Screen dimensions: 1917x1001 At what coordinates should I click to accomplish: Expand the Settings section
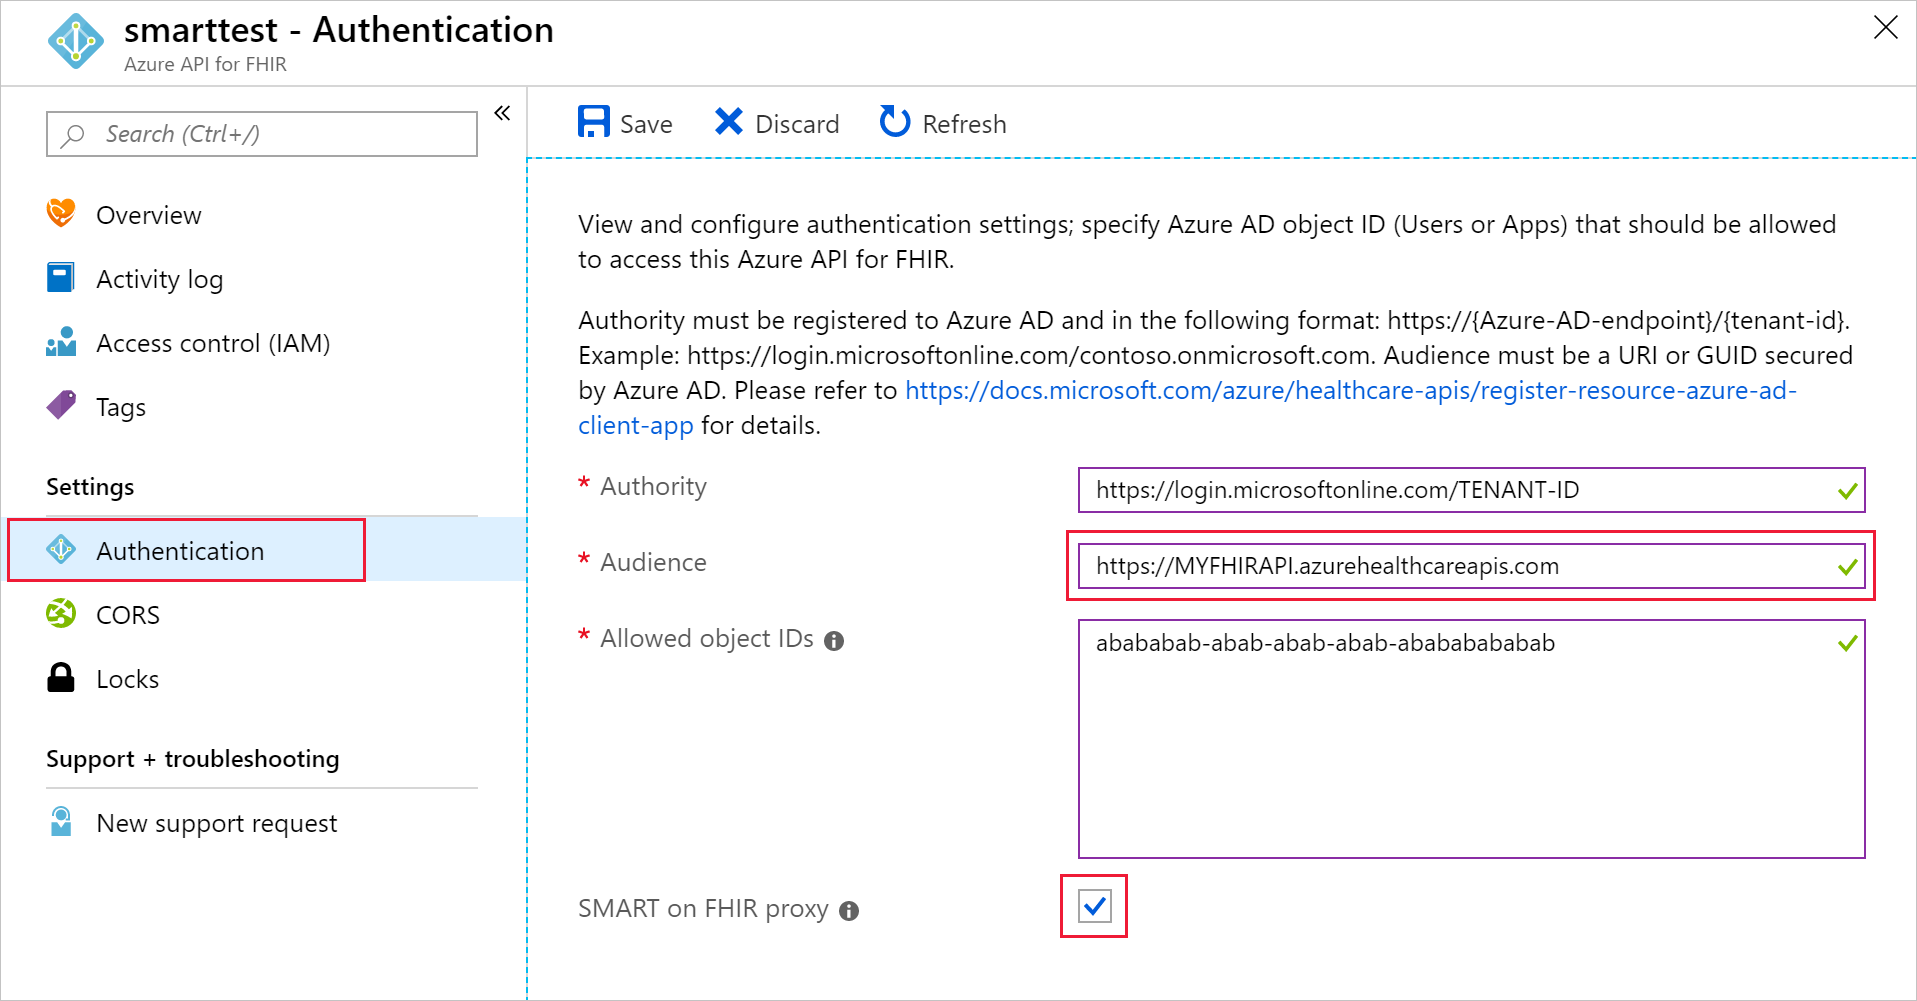coord(89,487)
